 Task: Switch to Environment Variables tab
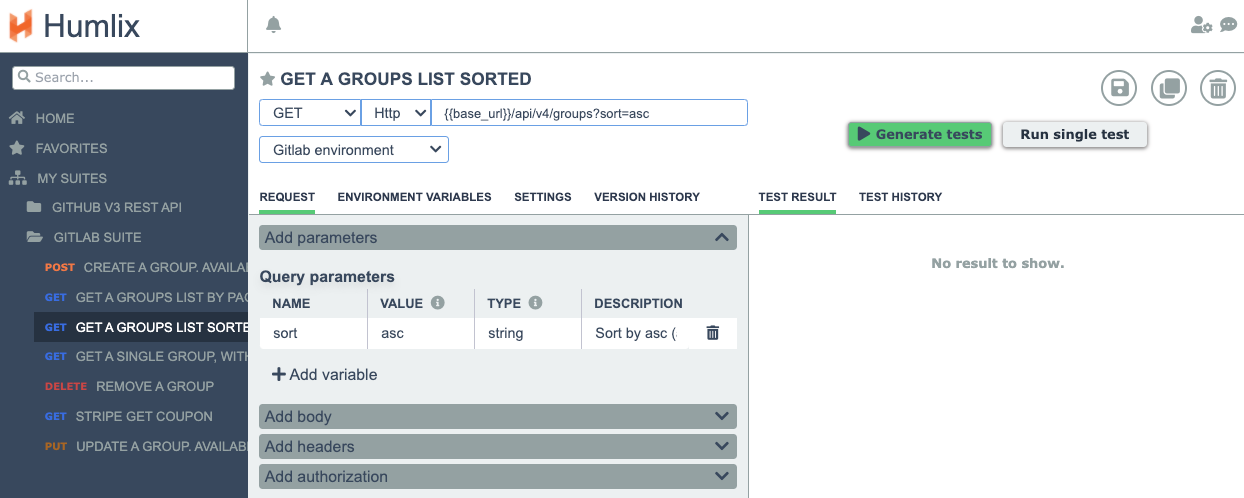(x=414, y=197)
